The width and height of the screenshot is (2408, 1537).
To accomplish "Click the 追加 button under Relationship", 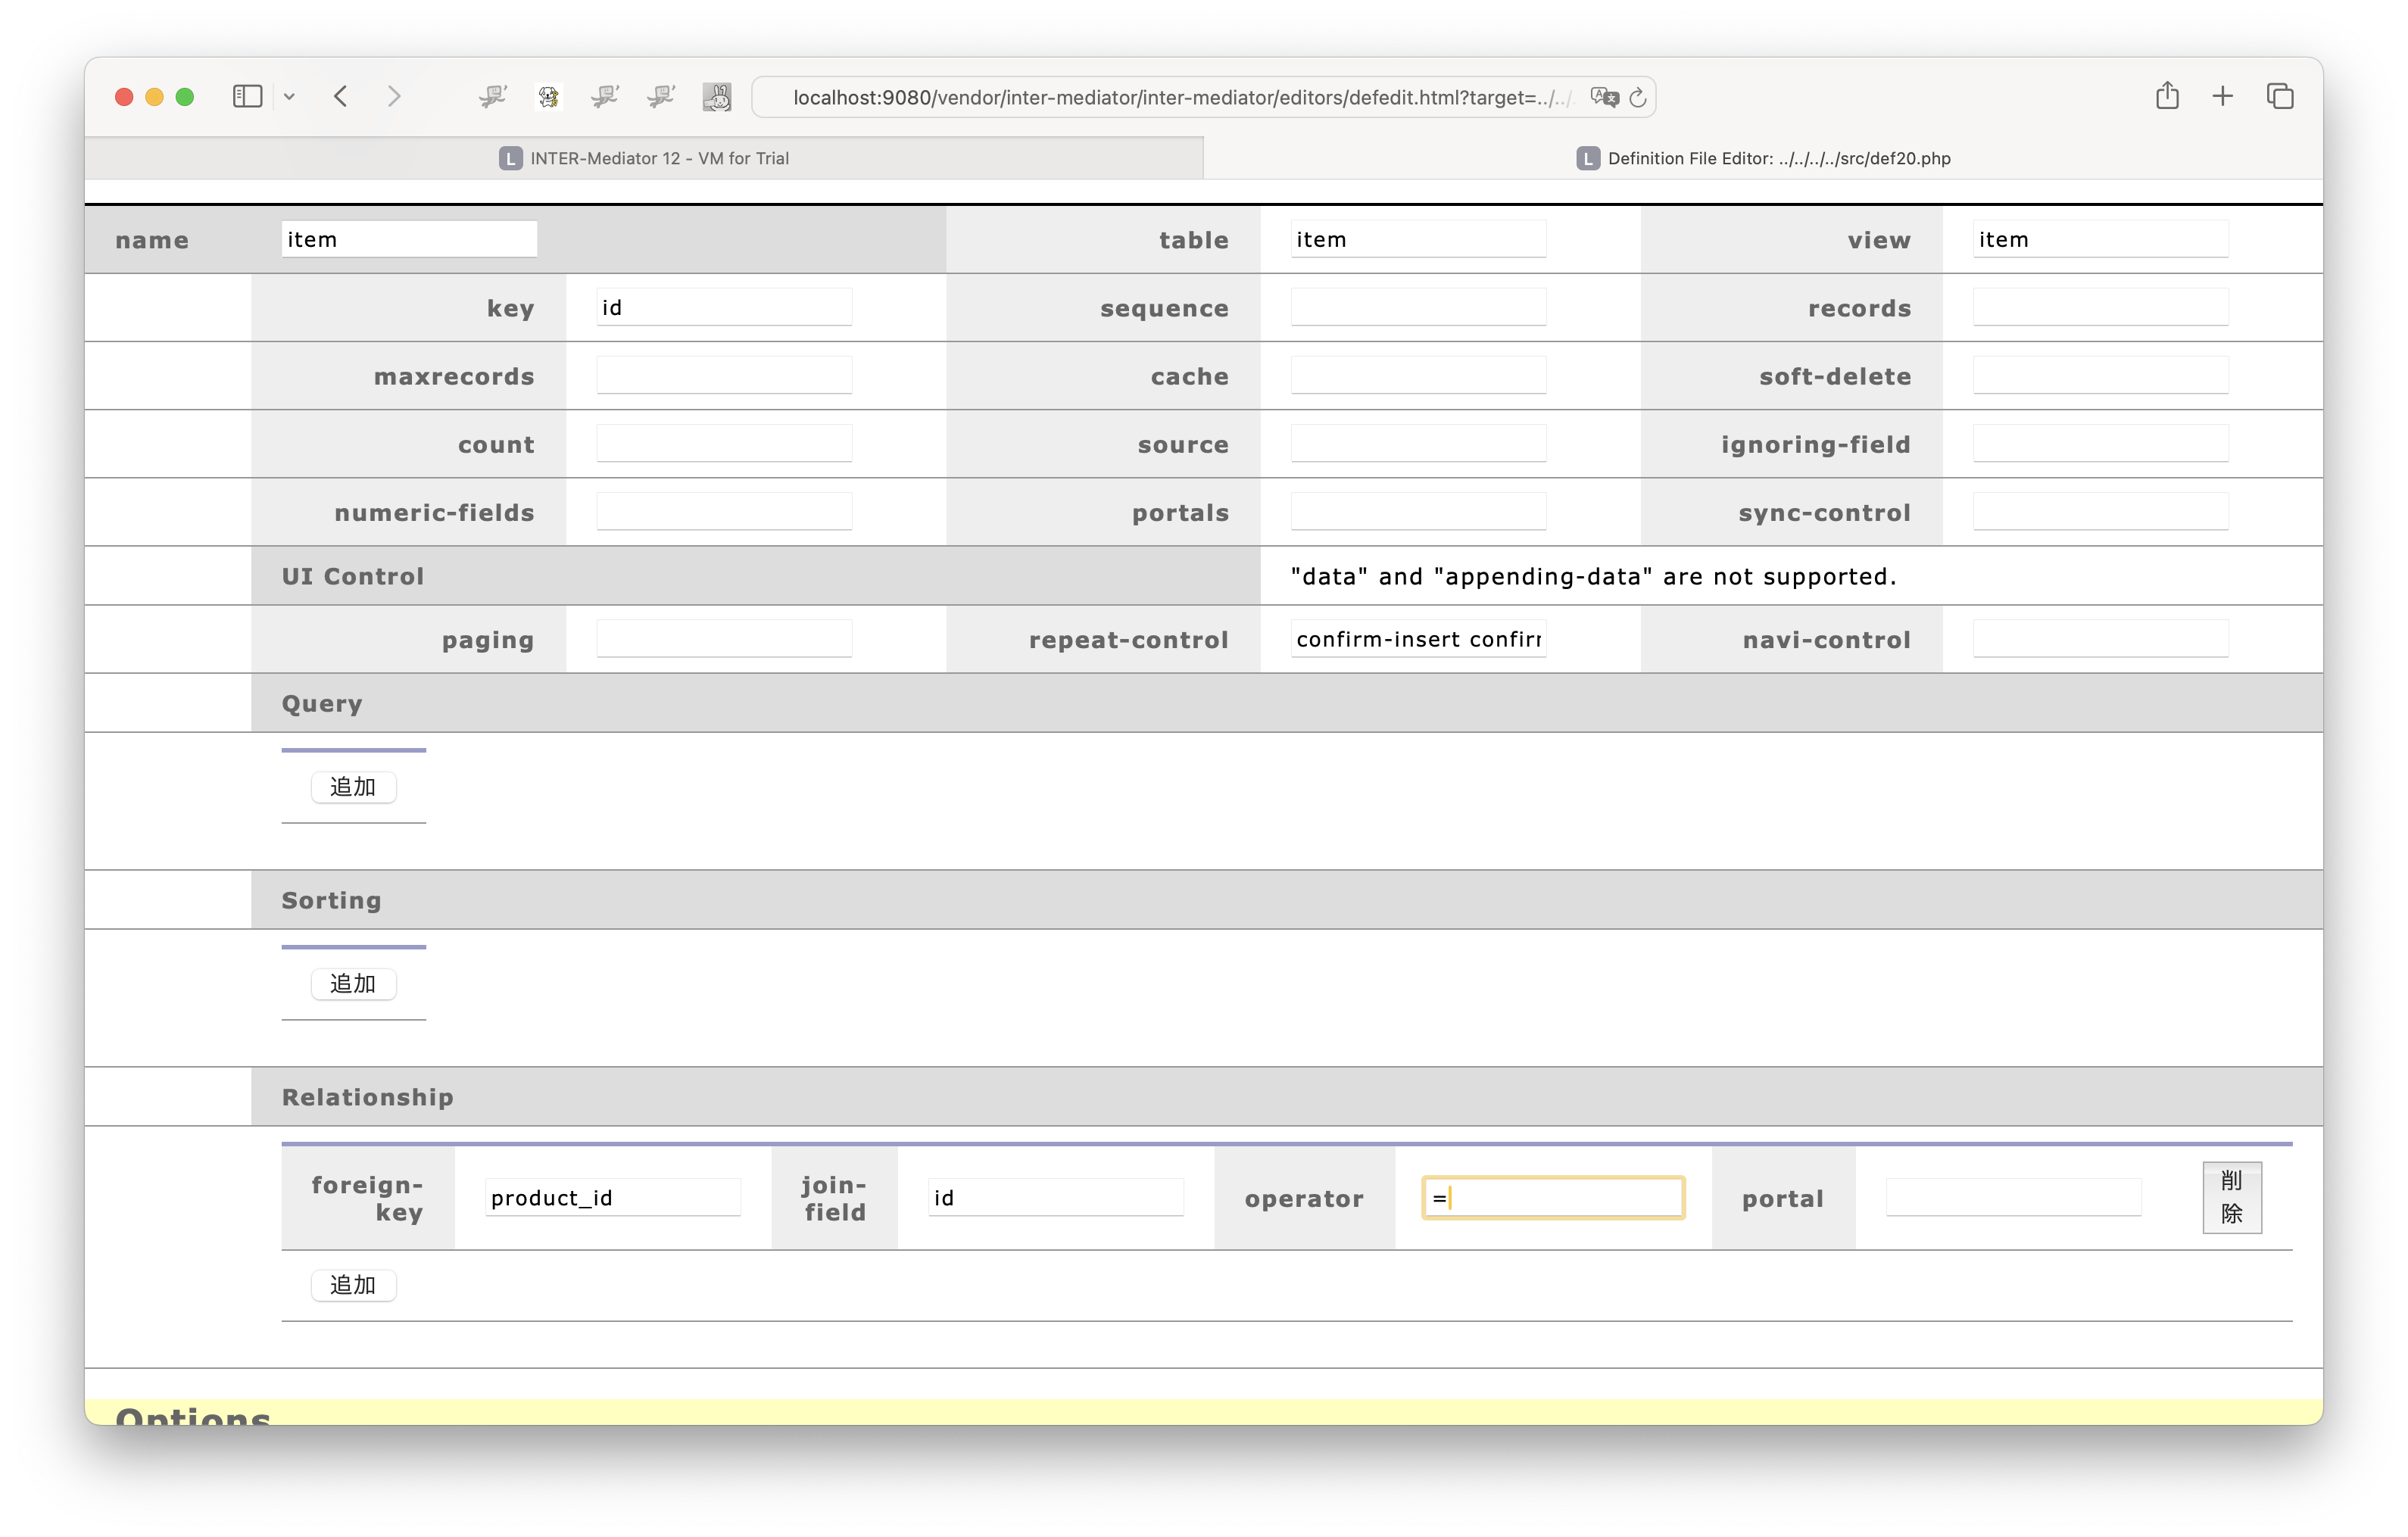I will pos(353,1285).
